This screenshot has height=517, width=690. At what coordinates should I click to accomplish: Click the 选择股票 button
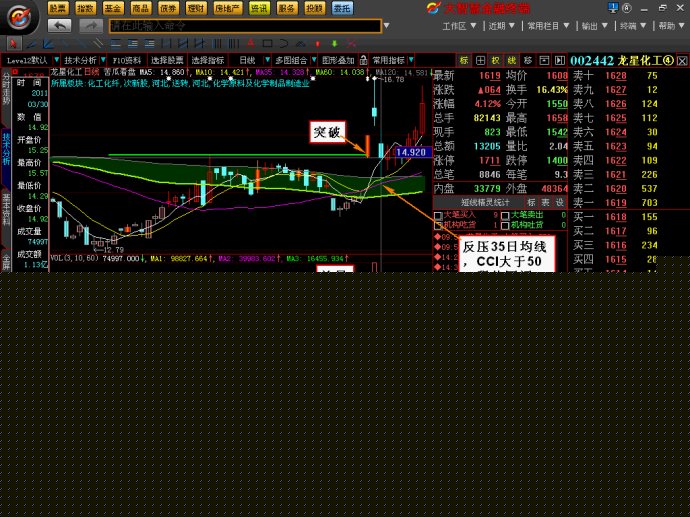pos(167,60)
